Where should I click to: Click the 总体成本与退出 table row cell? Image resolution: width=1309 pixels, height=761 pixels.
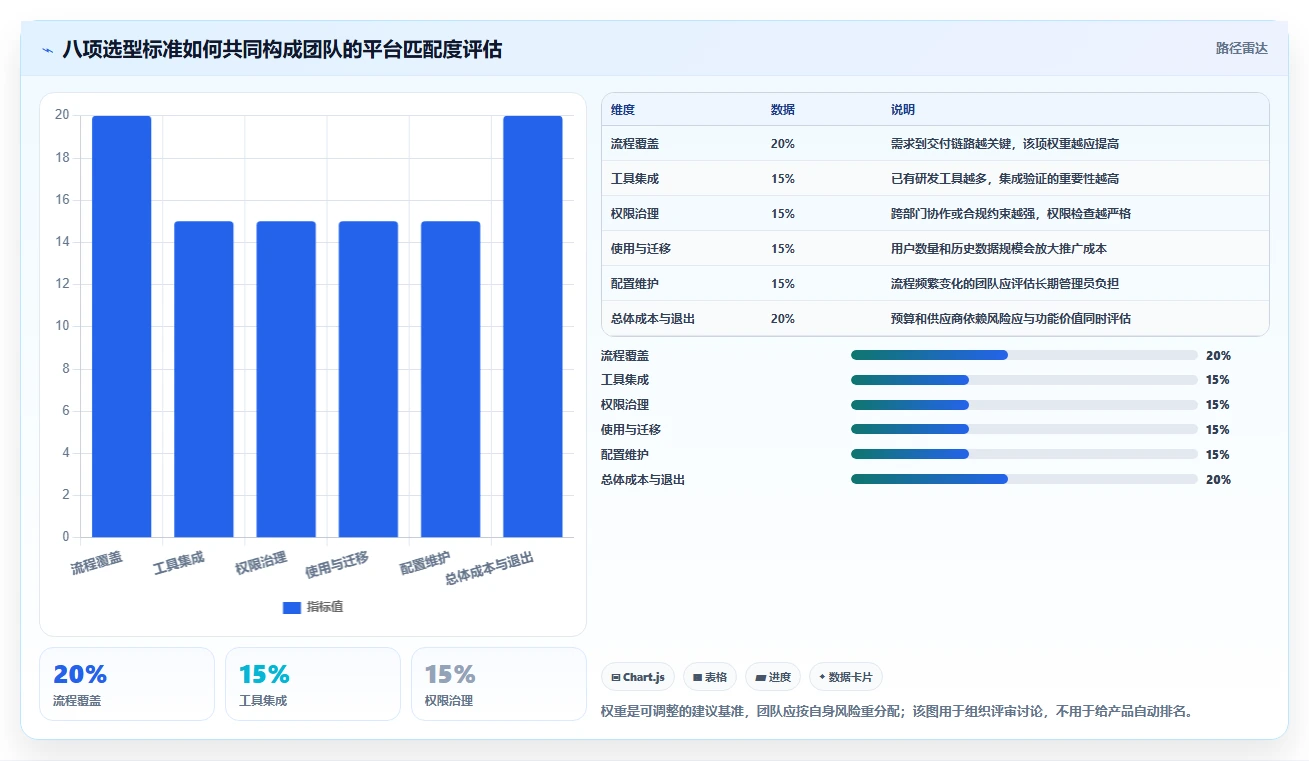pos(653,319)
